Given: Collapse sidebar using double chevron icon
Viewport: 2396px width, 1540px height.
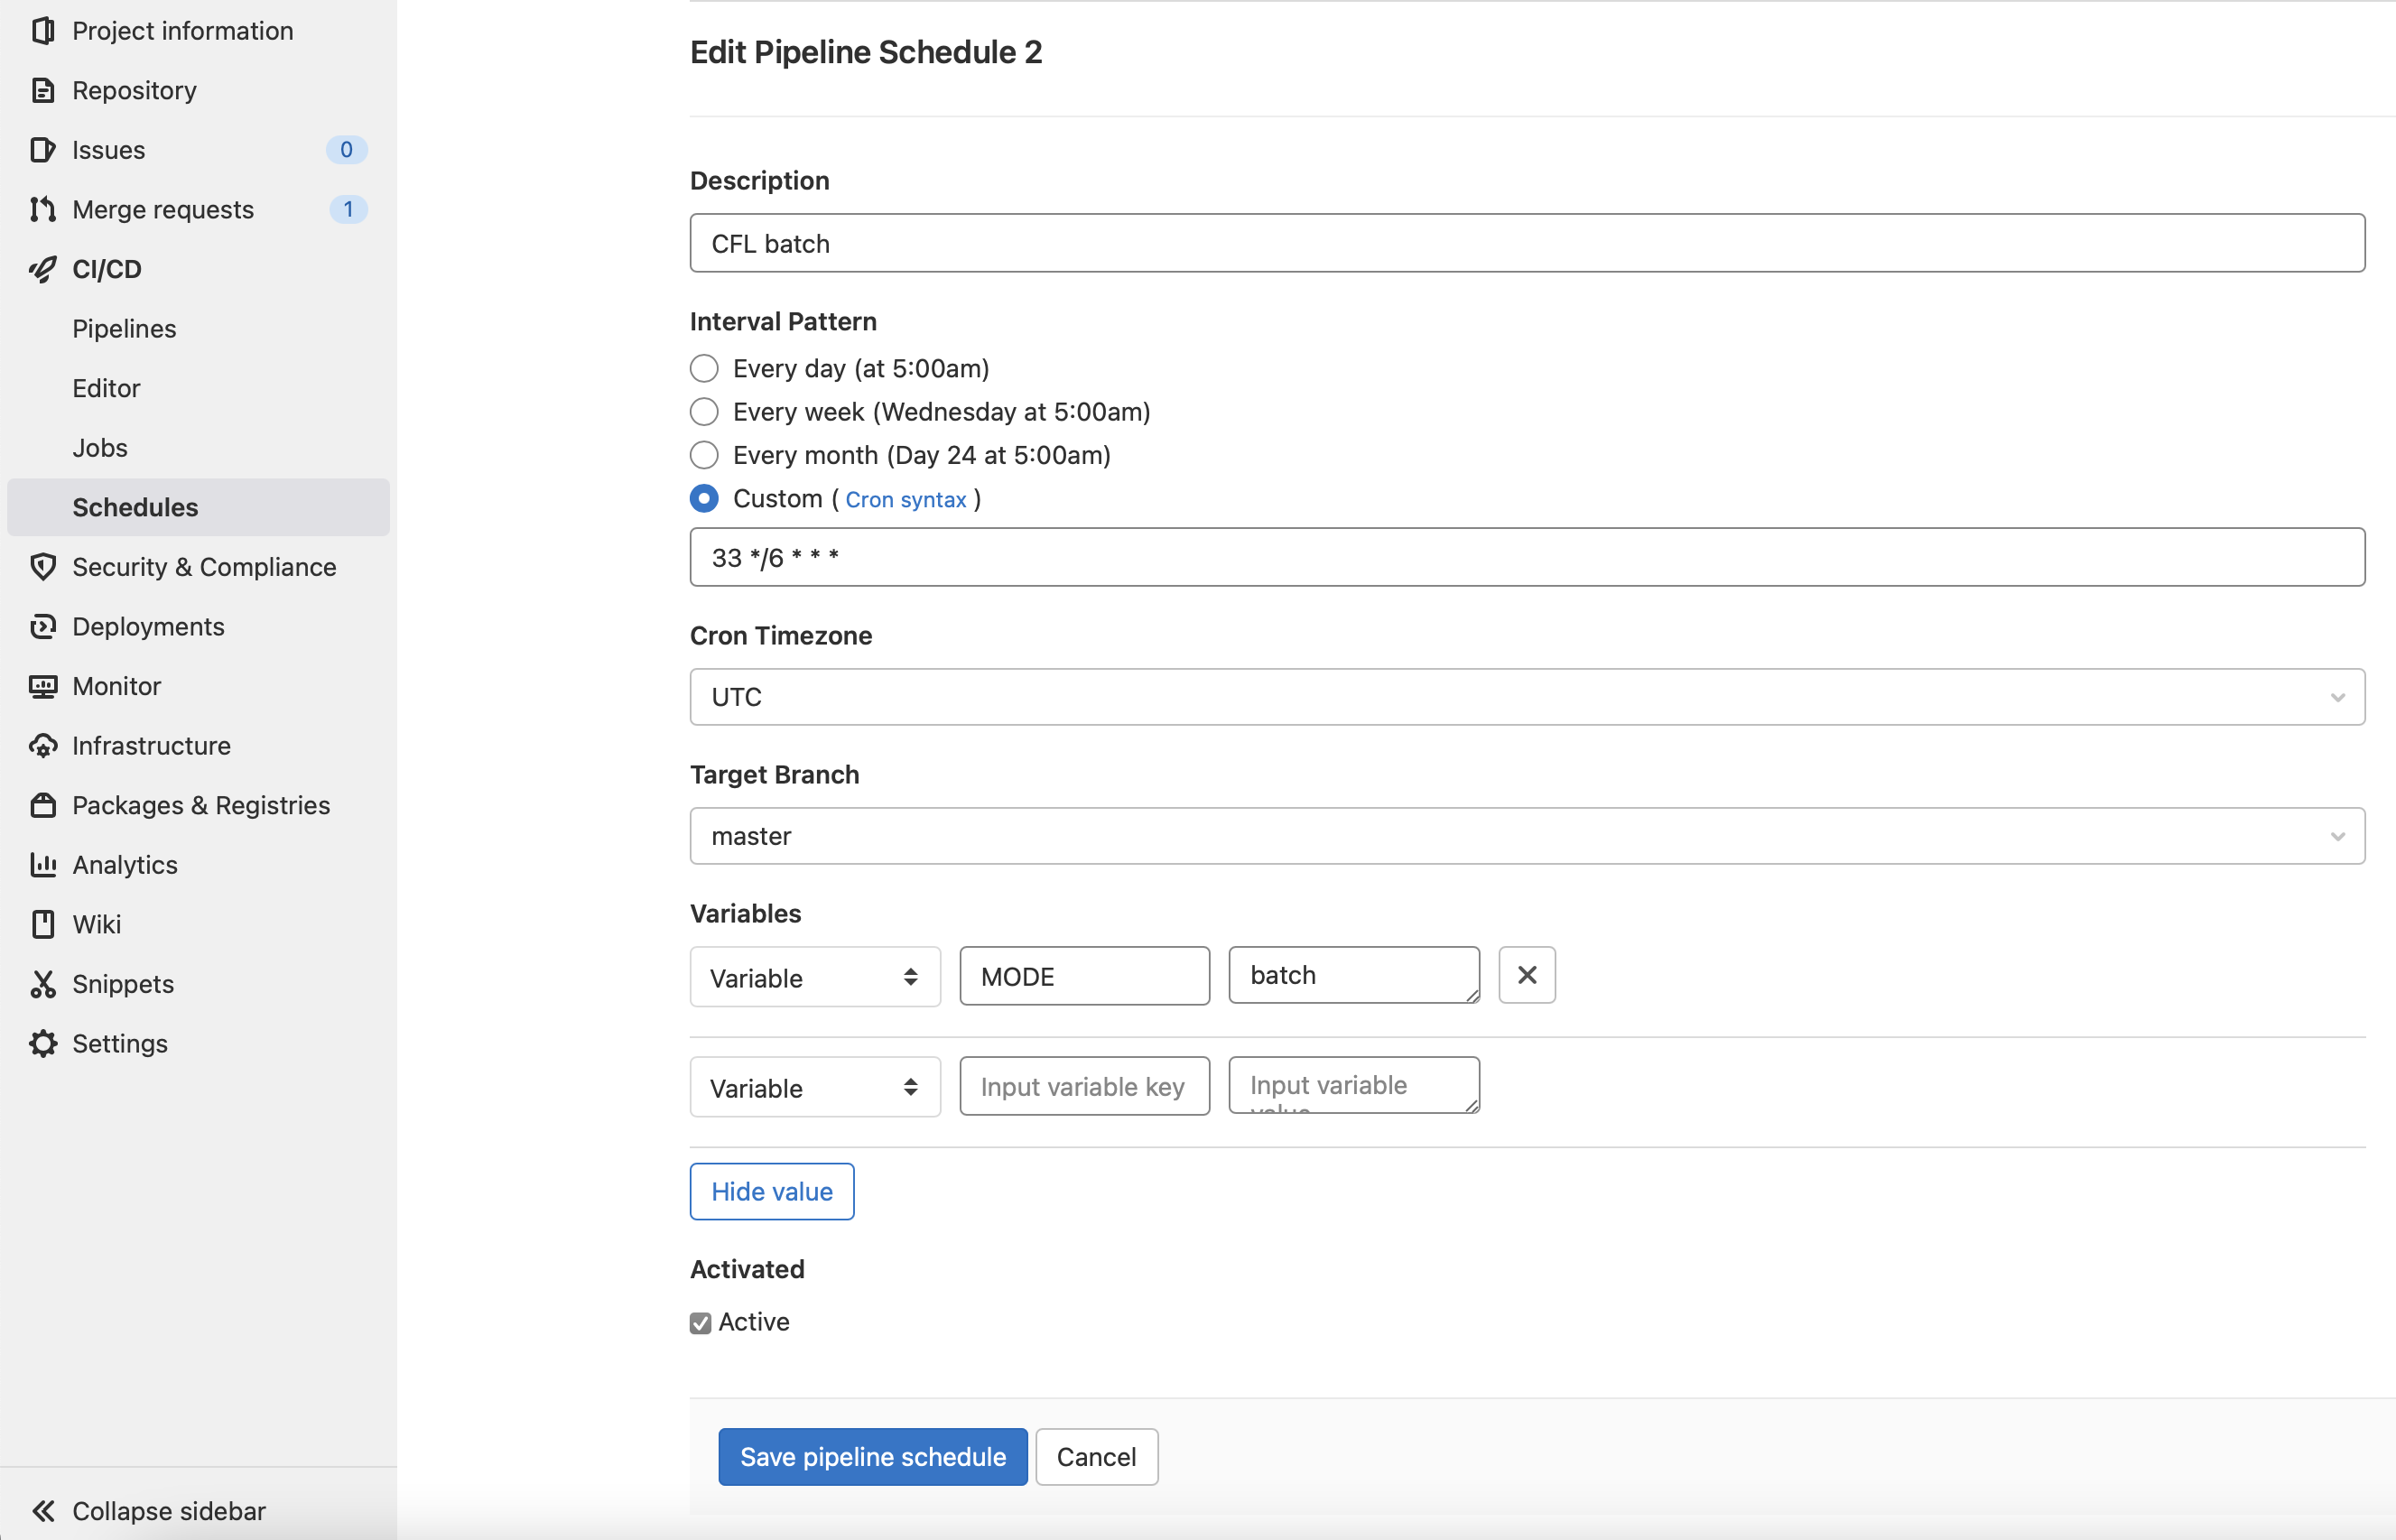Looking at the screenshot, I should point(42,1510).
